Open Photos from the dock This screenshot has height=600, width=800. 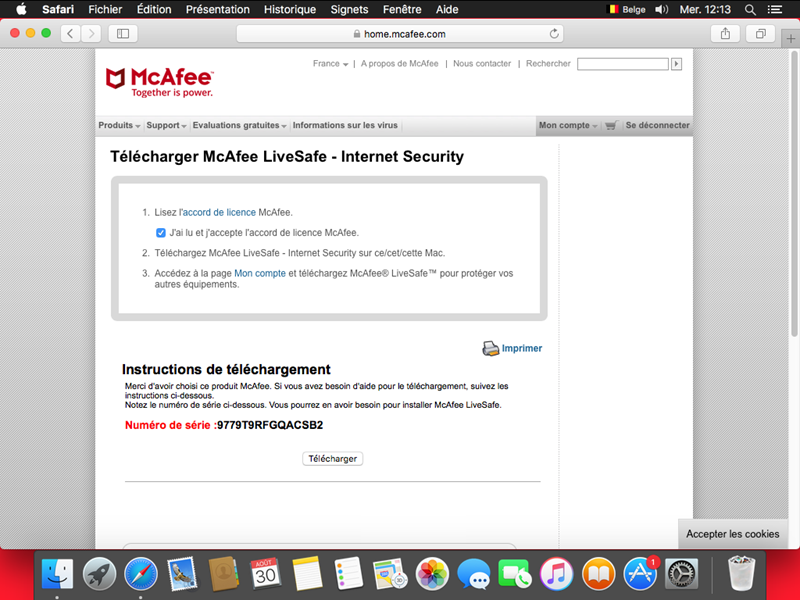[432, 574]
